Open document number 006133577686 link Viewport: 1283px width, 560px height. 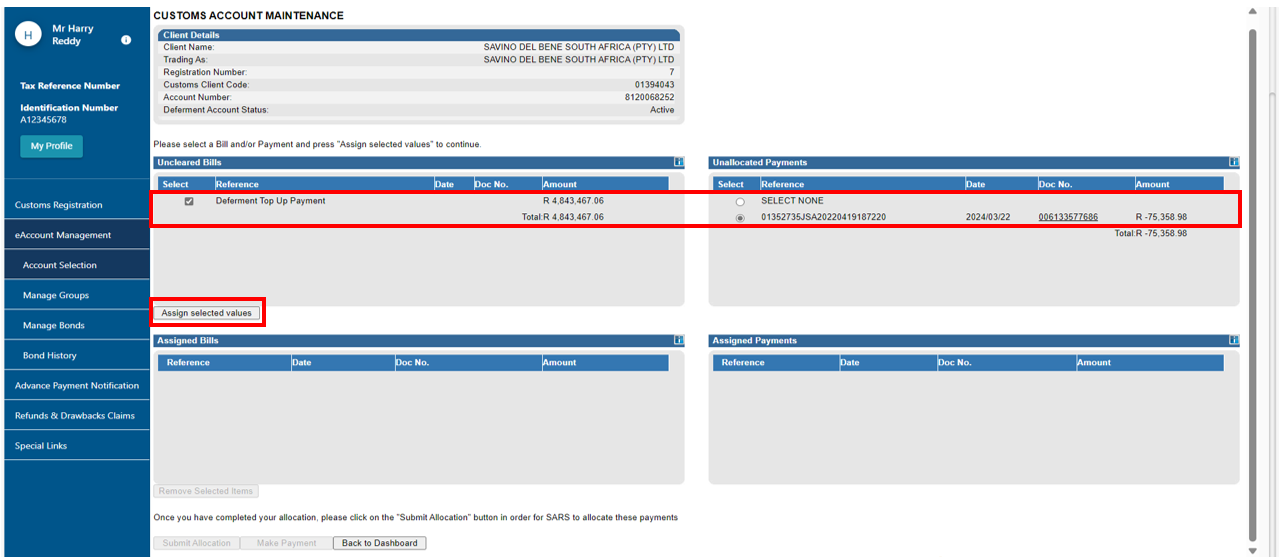pos(1067,217)
